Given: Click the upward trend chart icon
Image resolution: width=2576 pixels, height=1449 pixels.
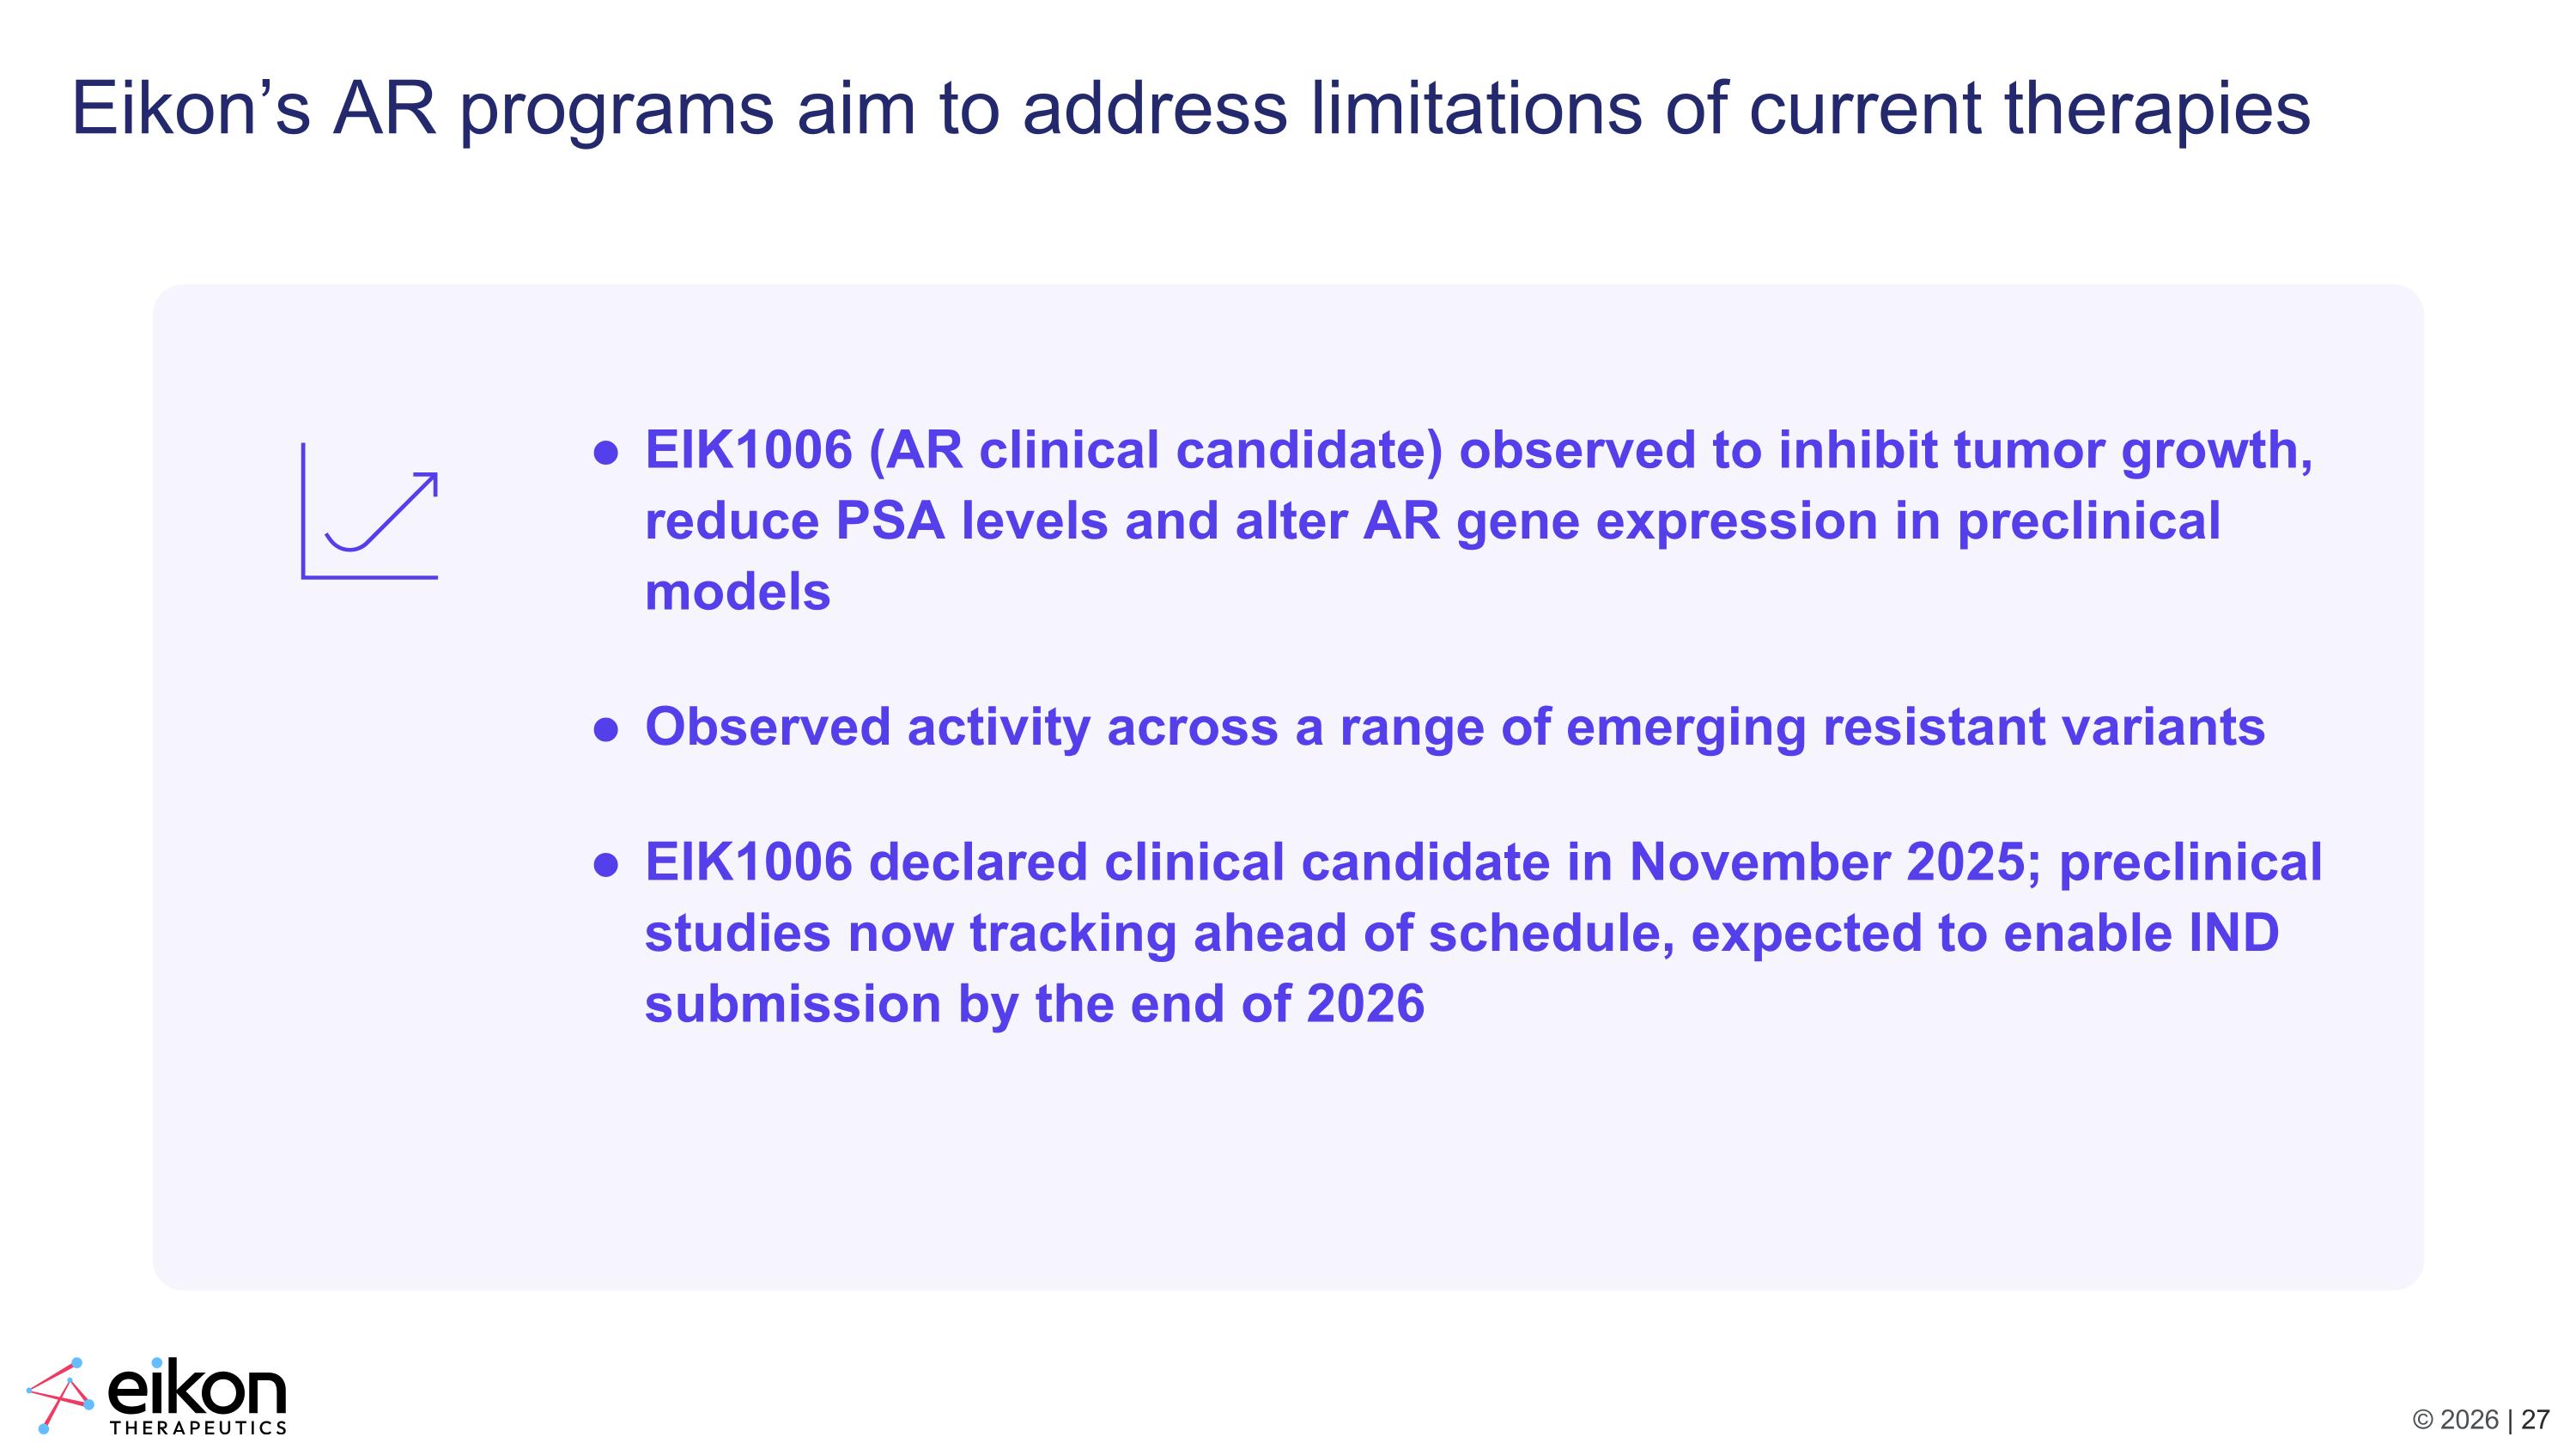Looking at the screenshot, I should coord(370,511).
